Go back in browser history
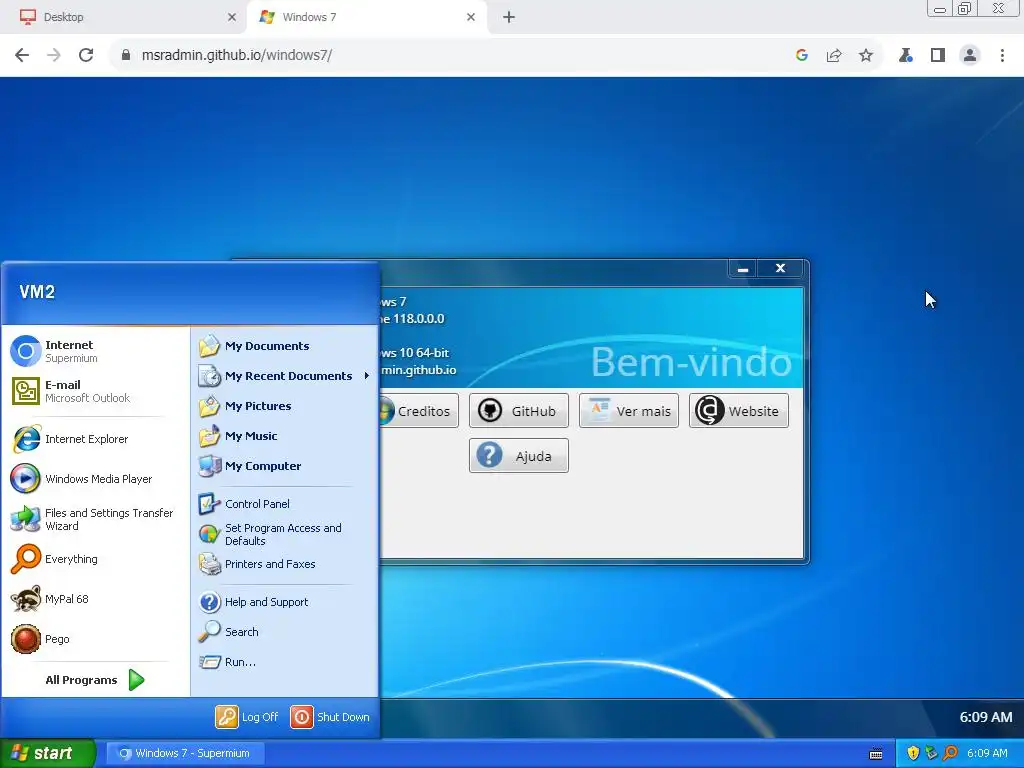Viewport: 1024px width, 768px height. coord(22,55)
